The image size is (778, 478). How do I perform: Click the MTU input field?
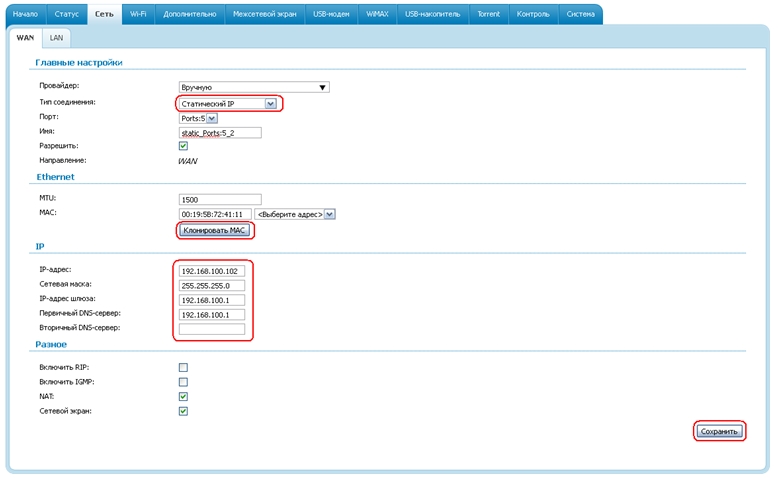click(x=219, y=199)
